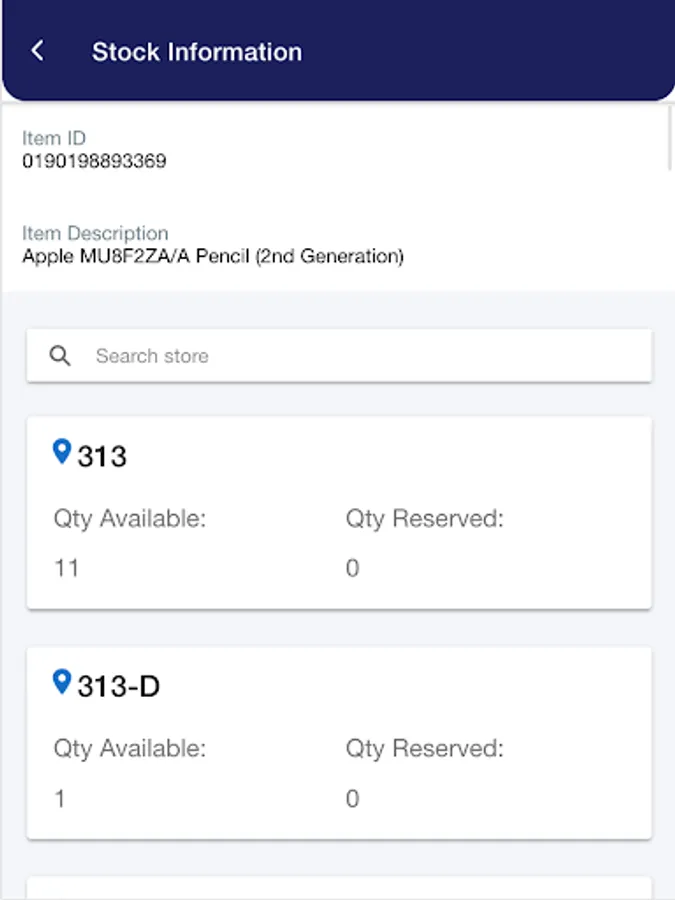This screenshot has width=675, height=900.
Task: Click Qty Reserved value 0 in store 313
Action: (352, 569)
